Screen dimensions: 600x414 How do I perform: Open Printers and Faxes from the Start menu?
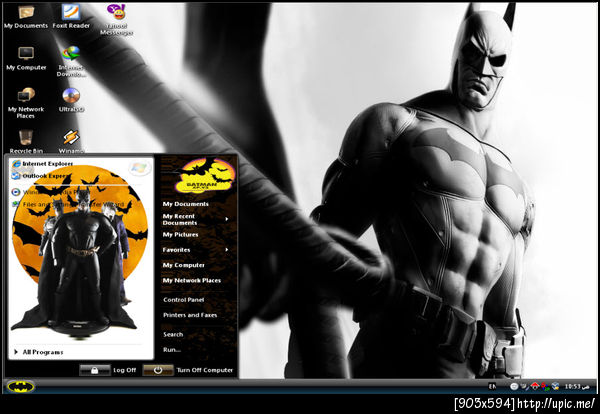(x=190, y=315)
